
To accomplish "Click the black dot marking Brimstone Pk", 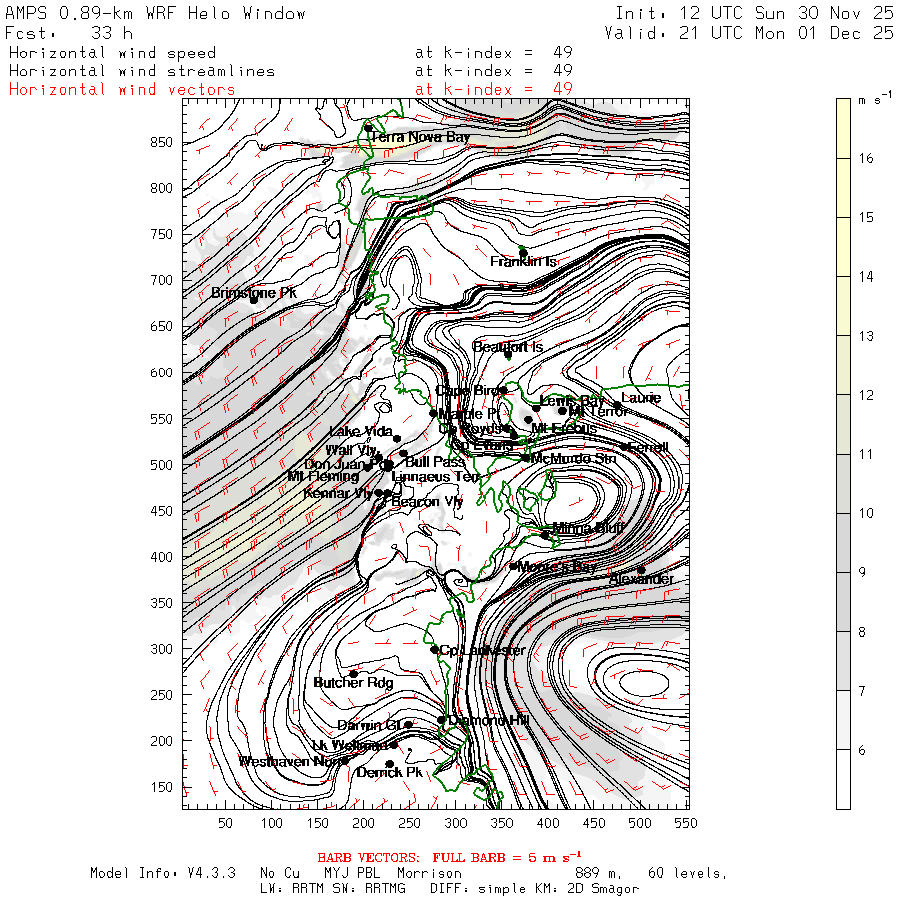I will point(254,300).
